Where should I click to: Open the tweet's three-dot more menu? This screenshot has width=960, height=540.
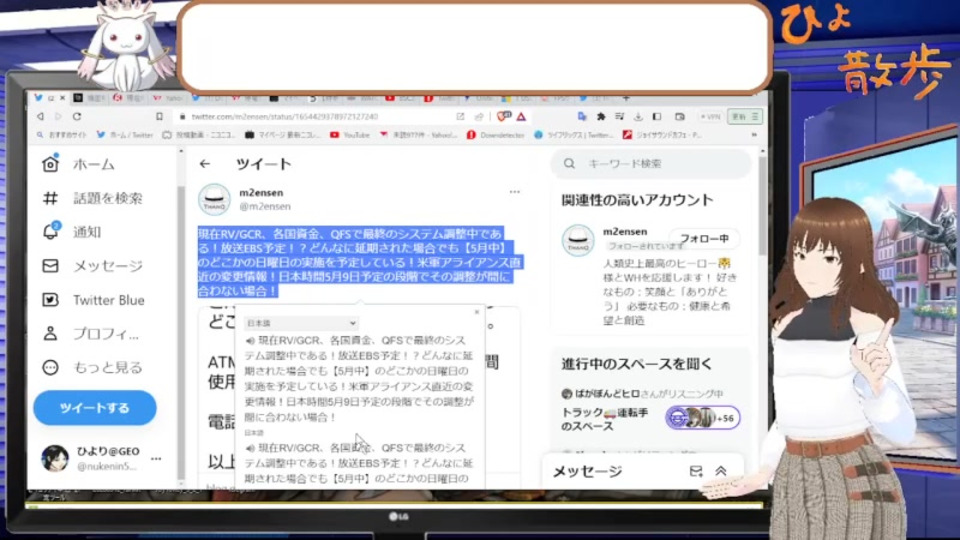[515, 192]
